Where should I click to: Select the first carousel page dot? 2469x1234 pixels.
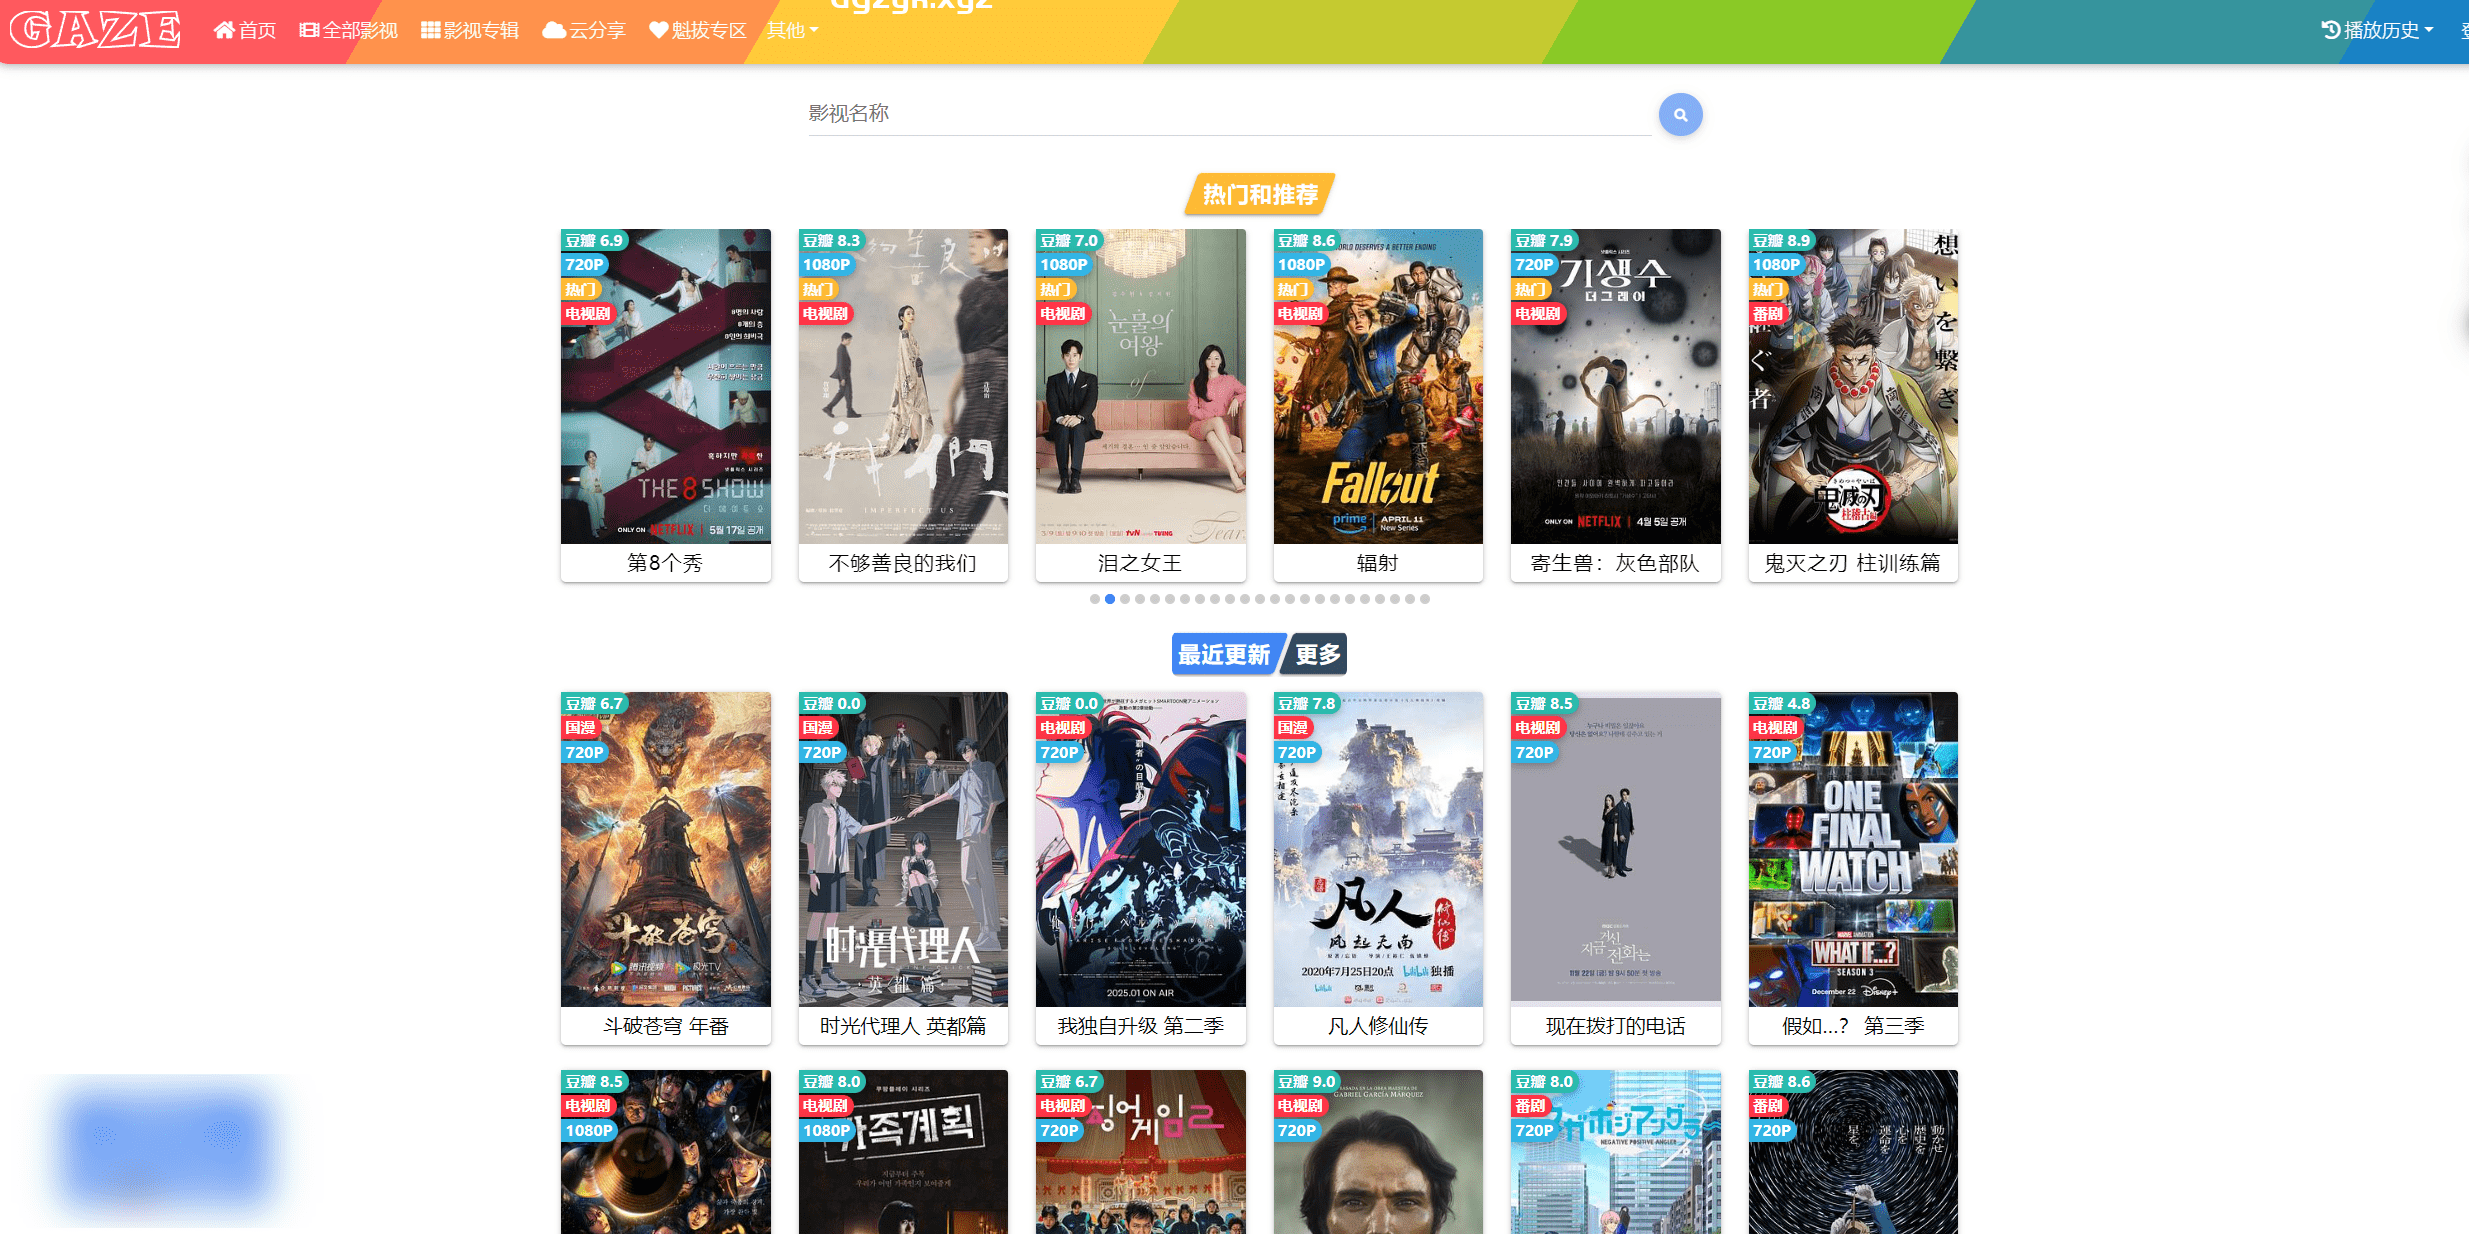click(x=1095, y=599)
